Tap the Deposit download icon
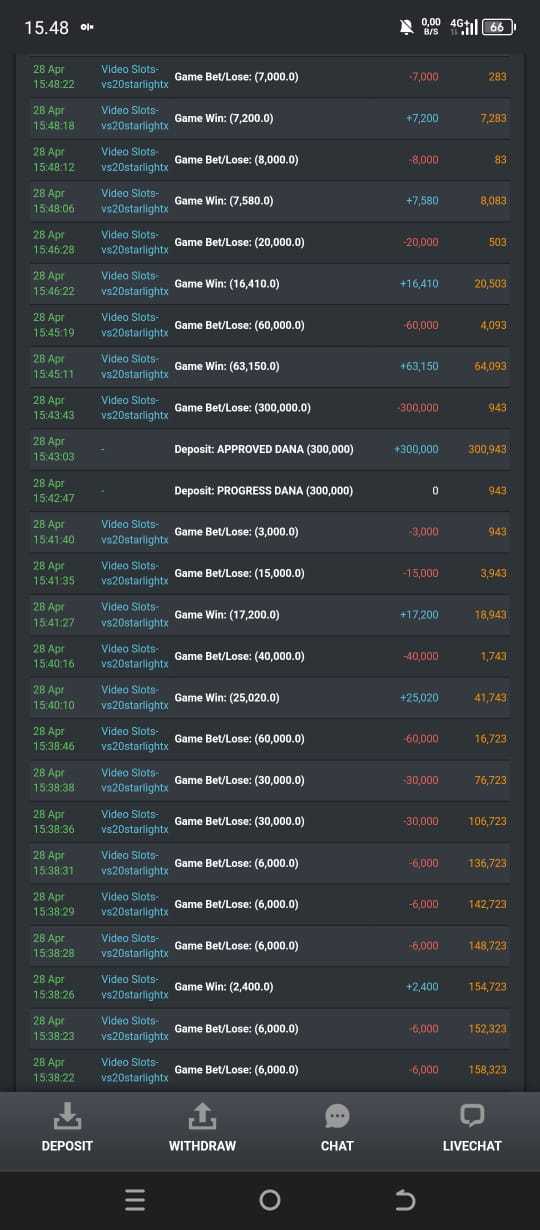Screen dimensions: 540x1230 tap(67, 1115)
